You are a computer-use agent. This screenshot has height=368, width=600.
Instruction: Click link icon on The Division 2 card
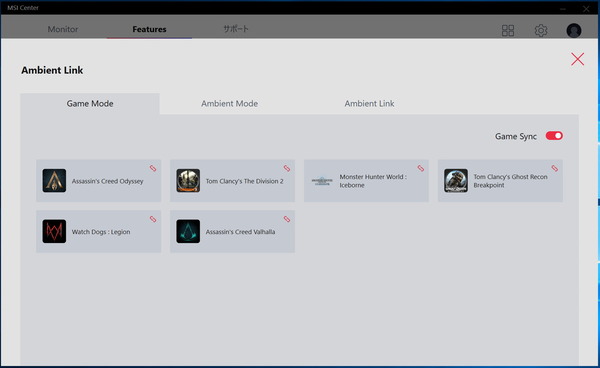[287, 168]
